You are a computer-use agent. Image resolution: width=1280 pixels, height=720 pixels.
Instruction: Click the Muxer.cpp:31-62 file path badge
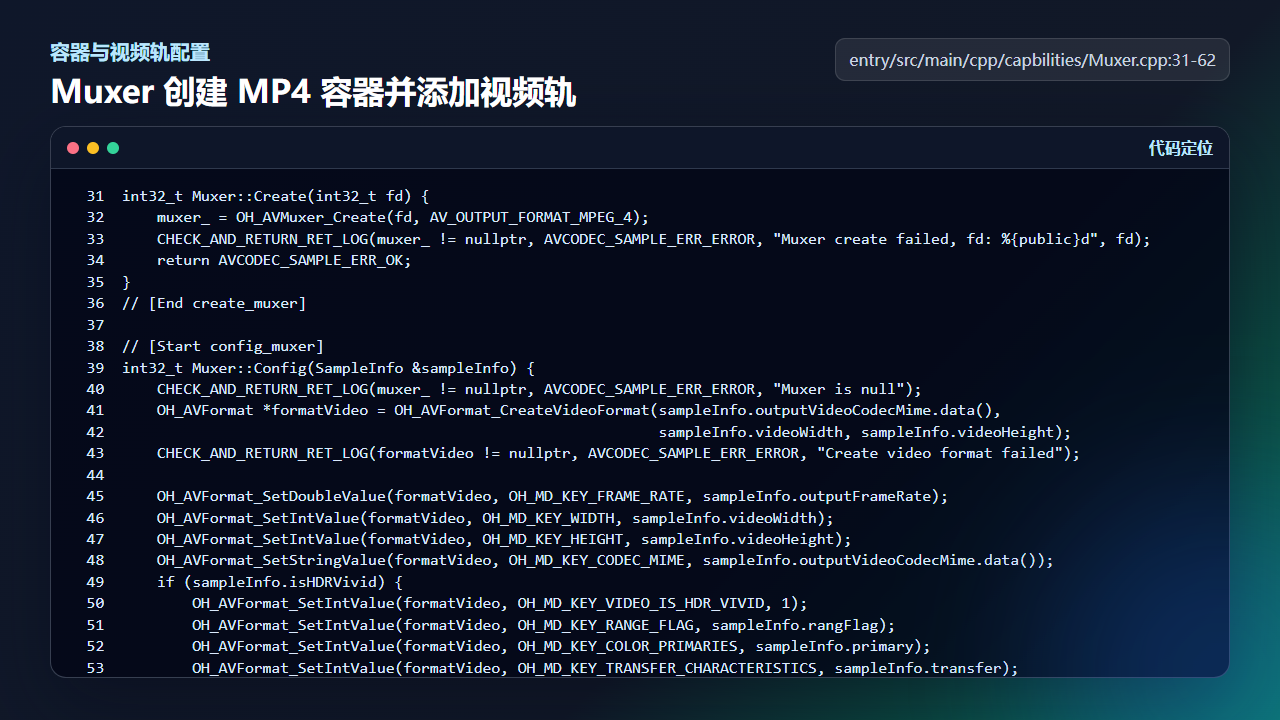click(1032, 60)
